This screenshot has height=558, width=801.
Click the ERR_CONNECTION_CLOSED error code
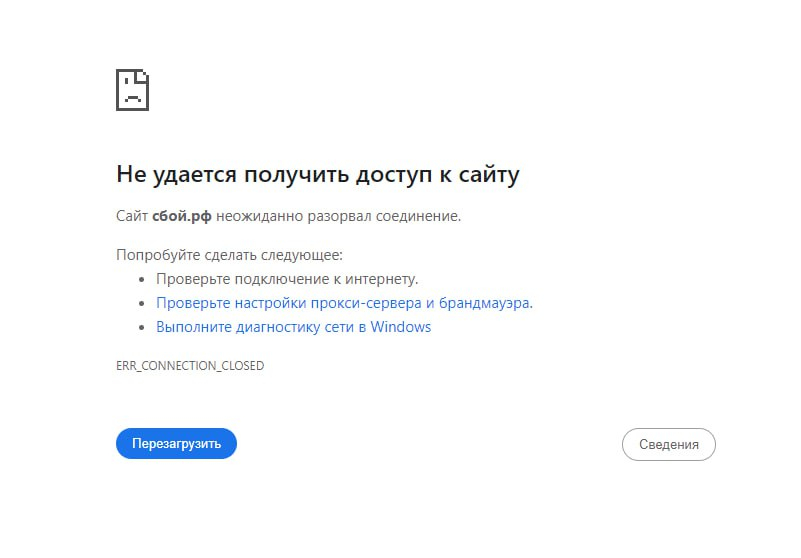(x=190, y=366)
